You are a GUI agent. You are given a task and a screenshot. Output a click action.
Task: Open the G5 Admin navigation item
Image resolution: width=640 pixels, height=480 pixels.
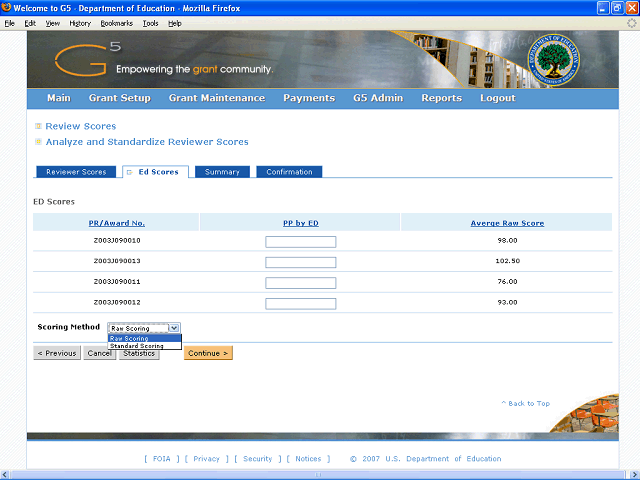(x=378, y=98)
